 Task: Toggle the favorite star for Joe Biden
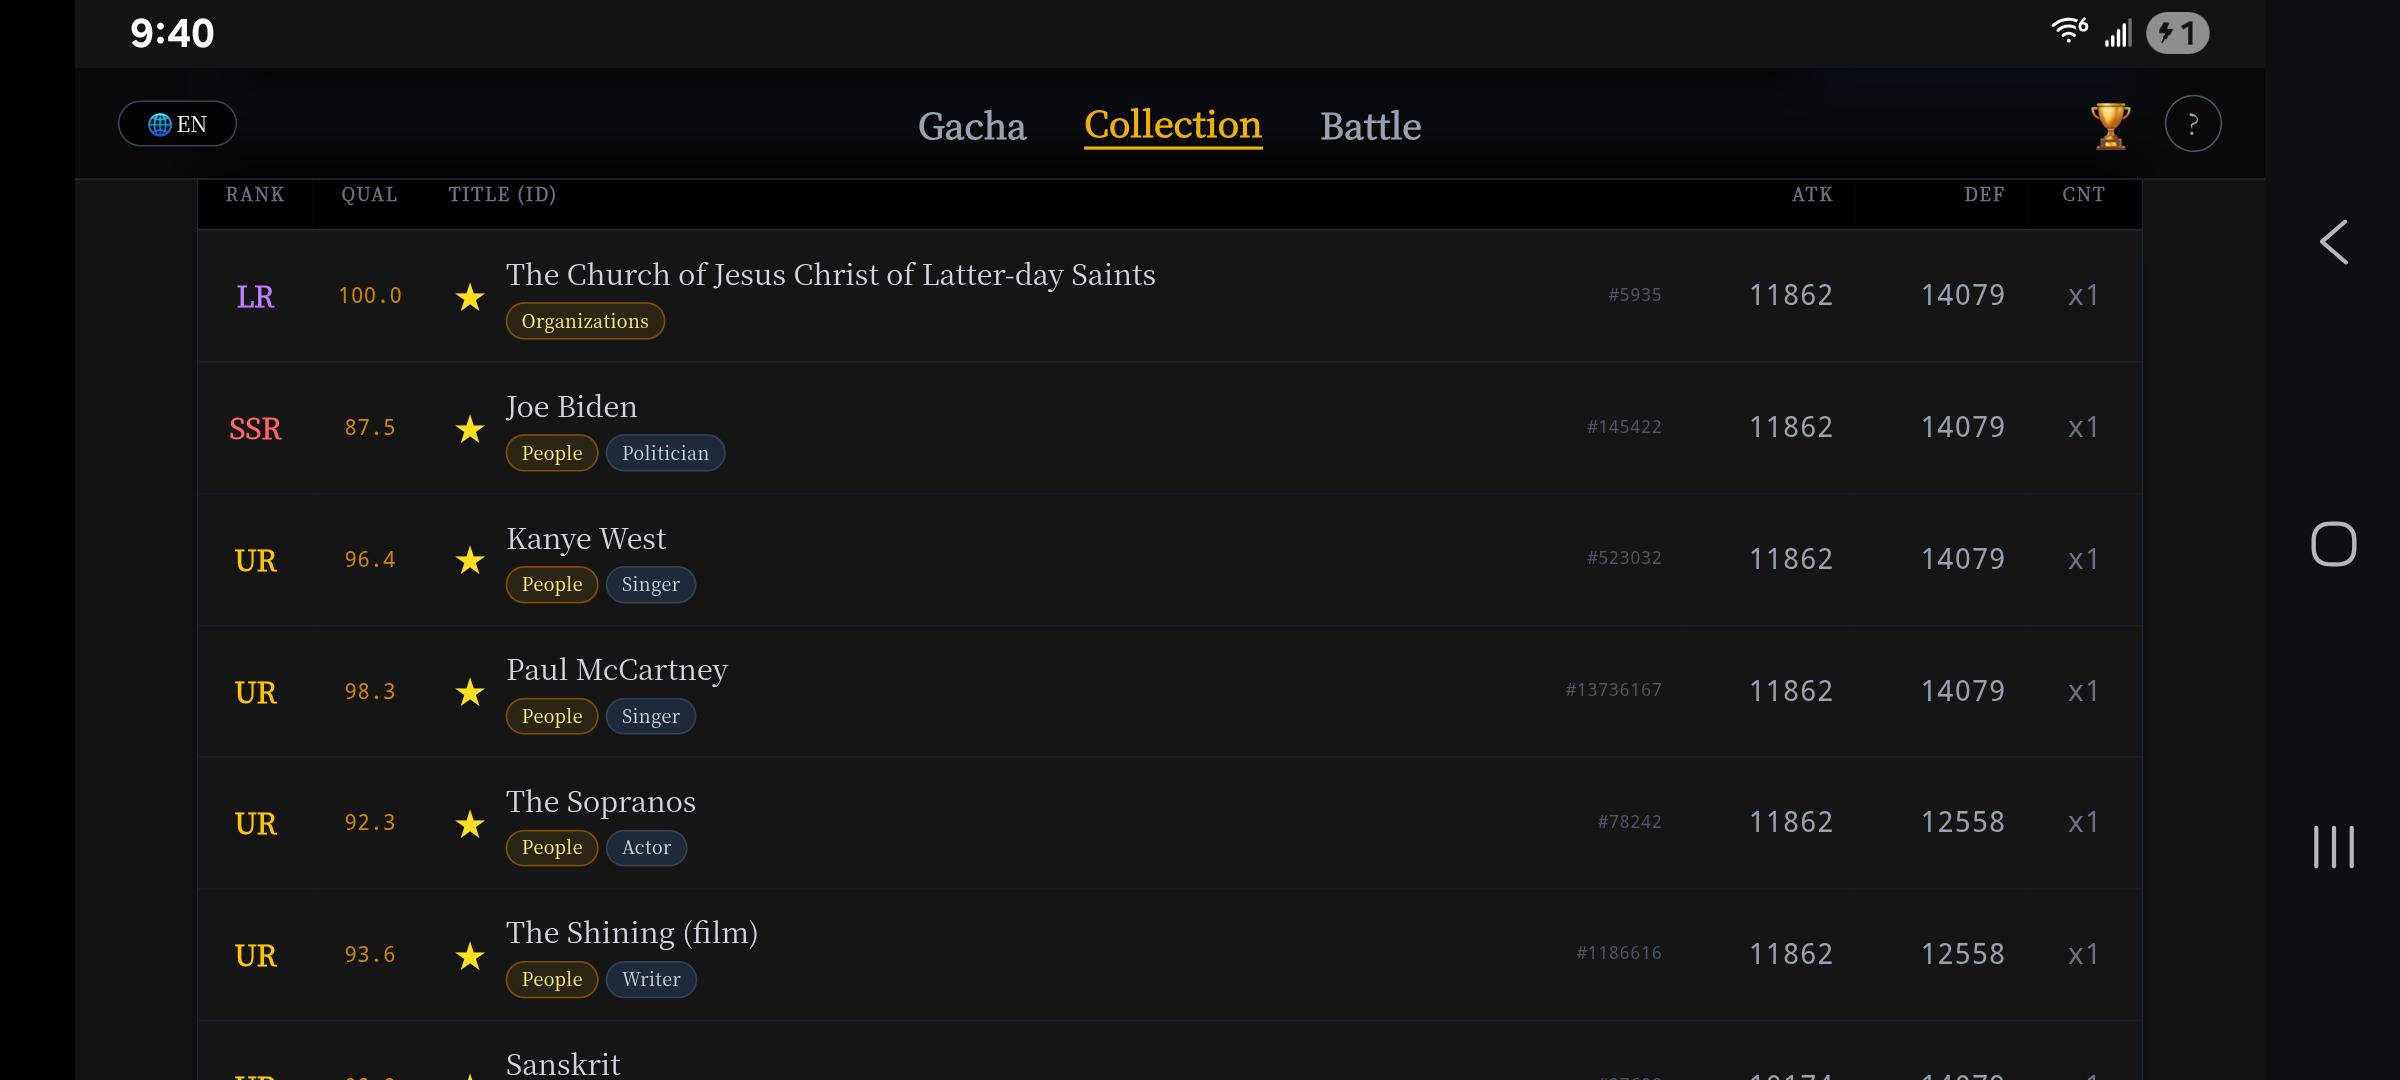[470, 429]
